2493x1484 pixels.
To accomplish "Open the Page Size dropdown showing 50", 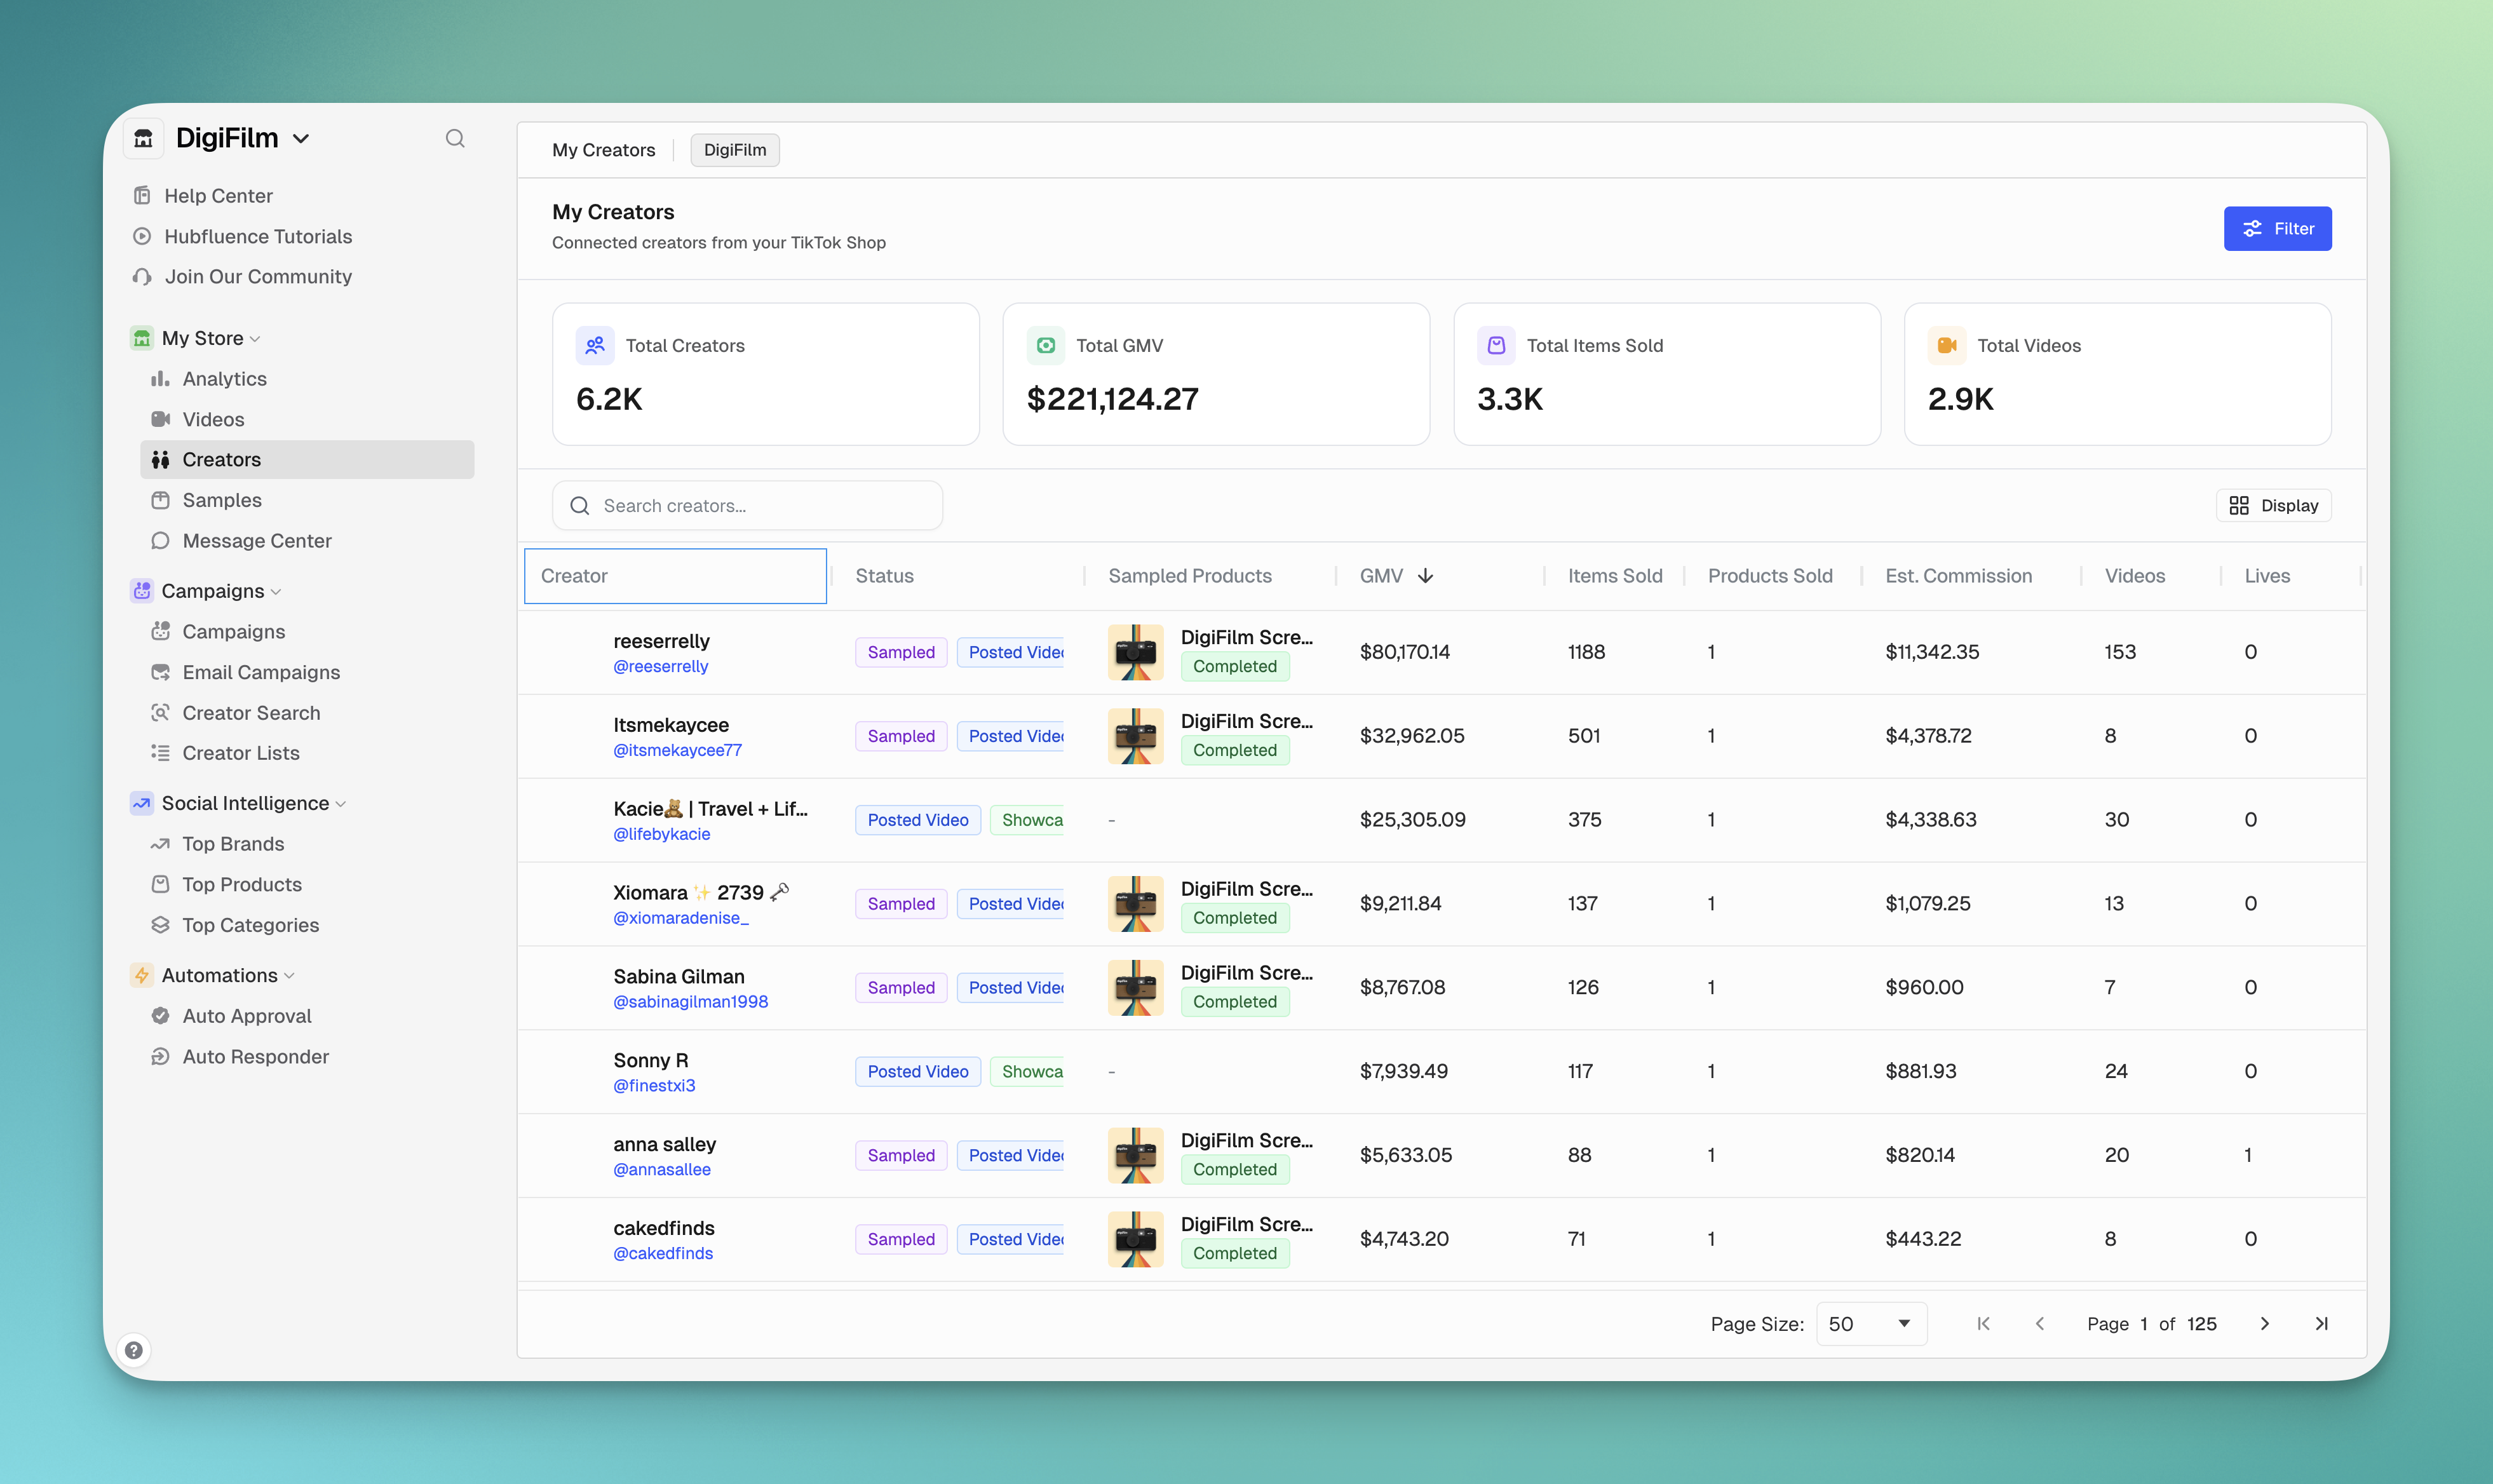I will (1870, 1323).
